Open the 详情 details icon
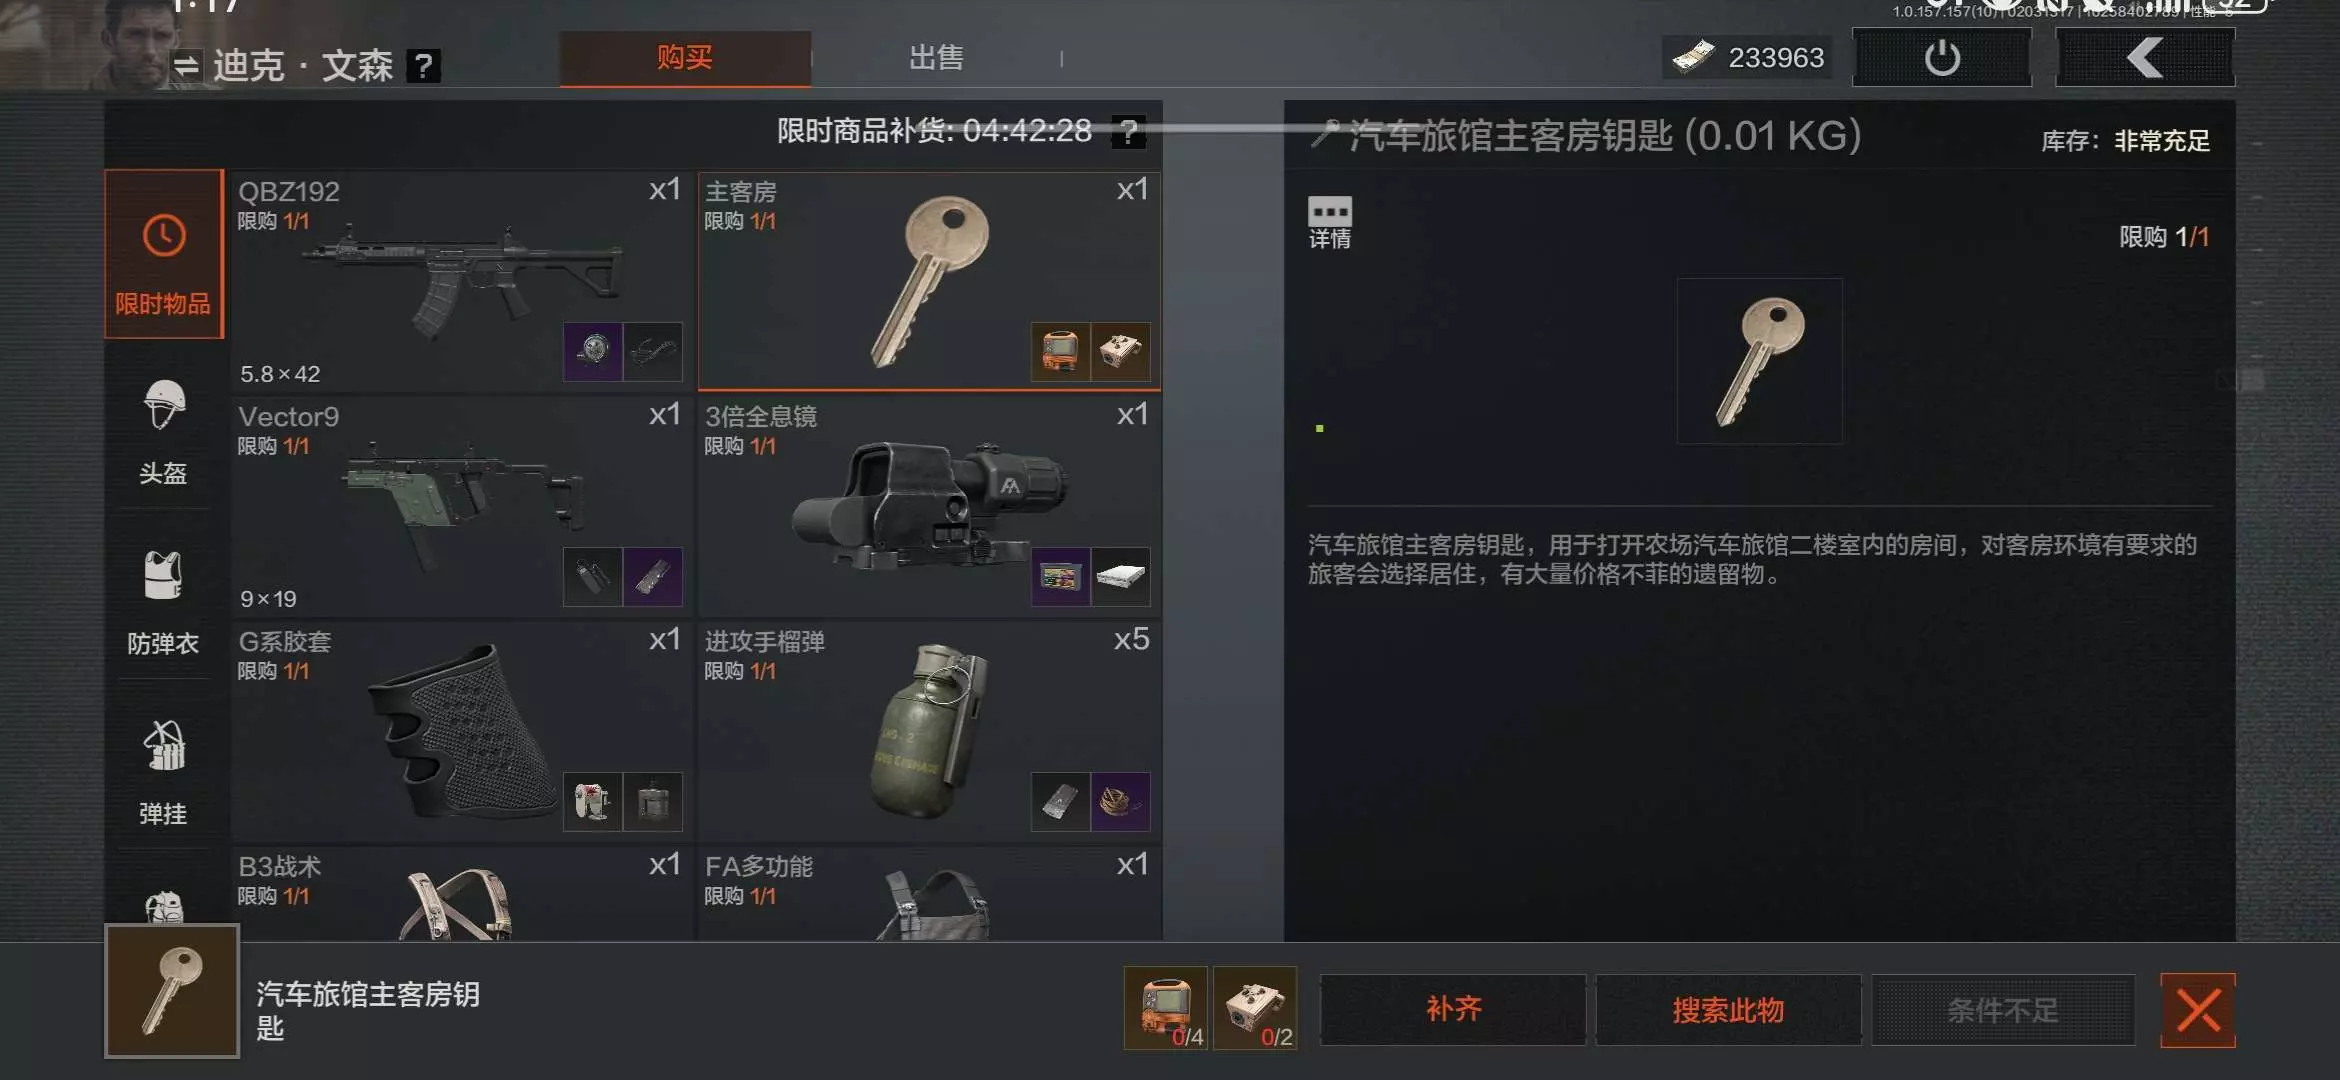Image resolution: width=2340 pixels, height=1080 pixels. click(1329, 222)
